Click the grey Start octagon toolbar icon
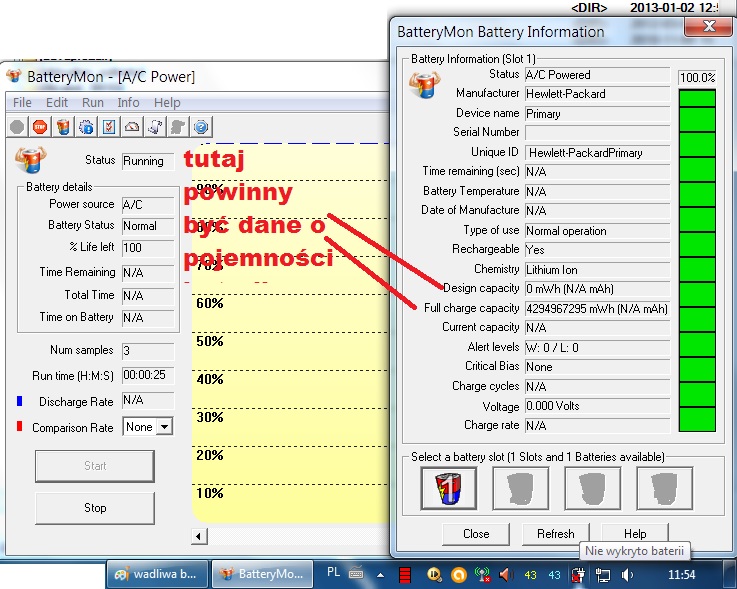Screen dimensions: 737x589 17,127
